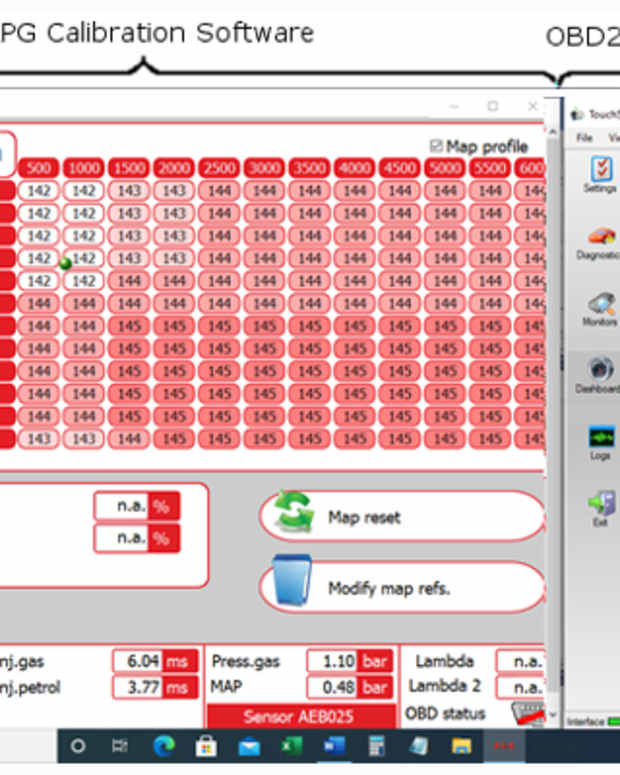This screenshot has width=620, height=775.
Task: Toggle the Map profile checkbox
Action: (436, 146)
